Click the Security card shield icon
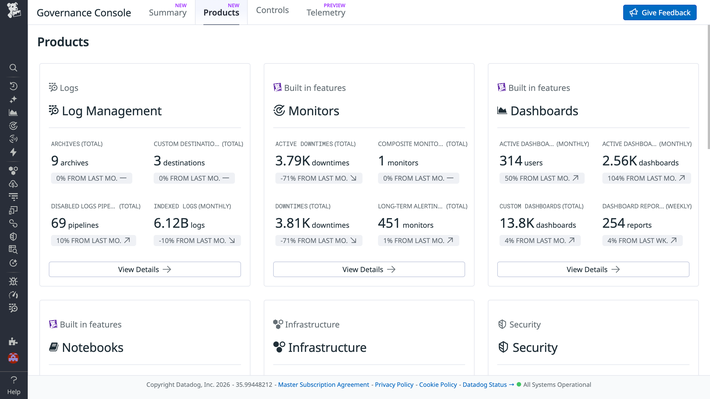The width and height of the screenshot is (710, 399). pos(503,347)
